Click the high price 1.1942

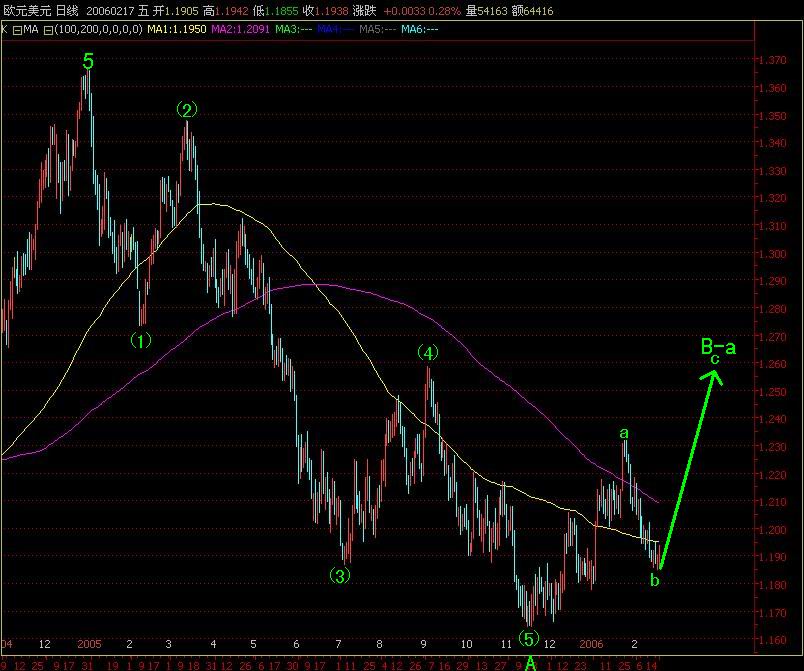[x=232, y=11]
